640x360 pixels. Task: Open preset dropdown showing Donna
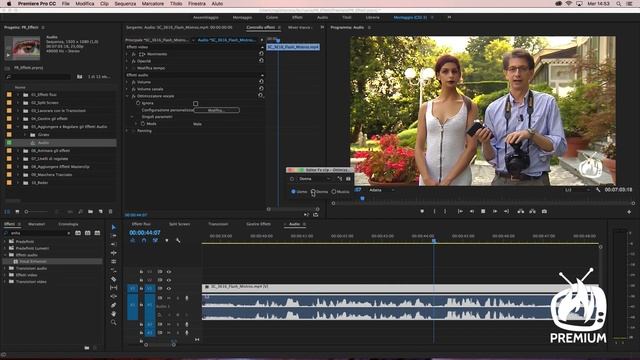(315, 179)
